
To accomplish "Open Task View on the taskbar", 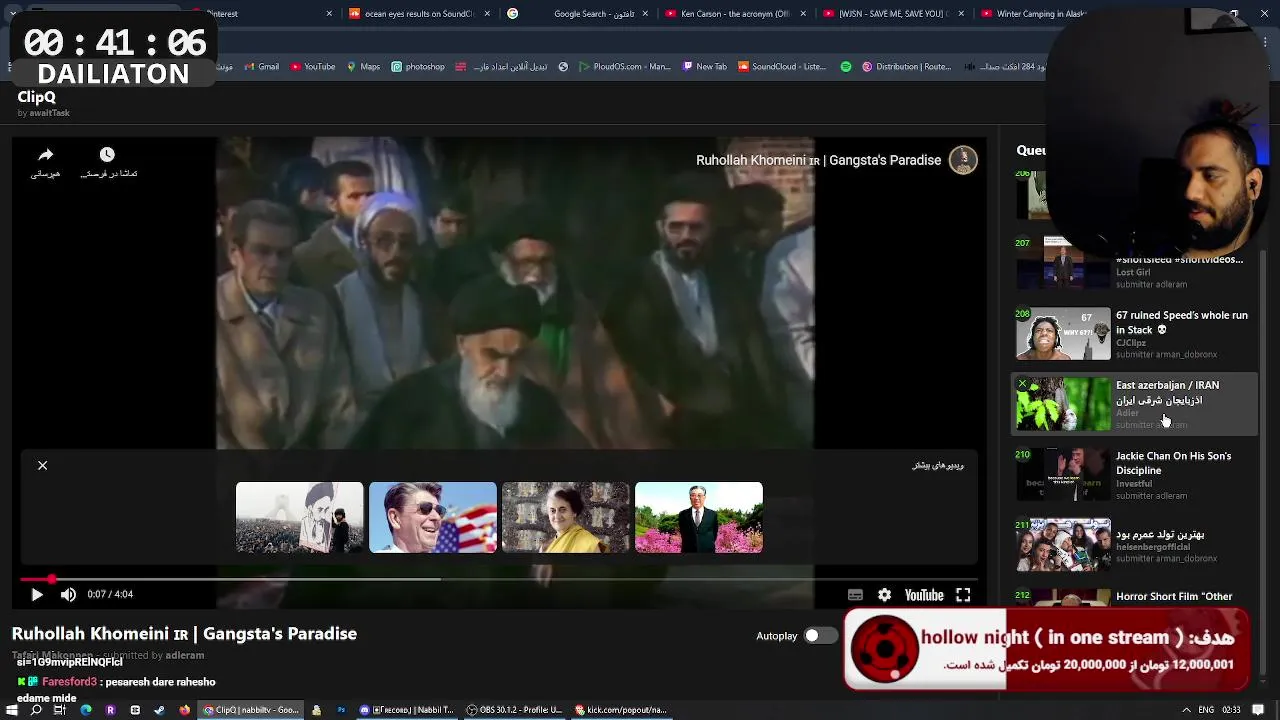I will click(60, 710).
